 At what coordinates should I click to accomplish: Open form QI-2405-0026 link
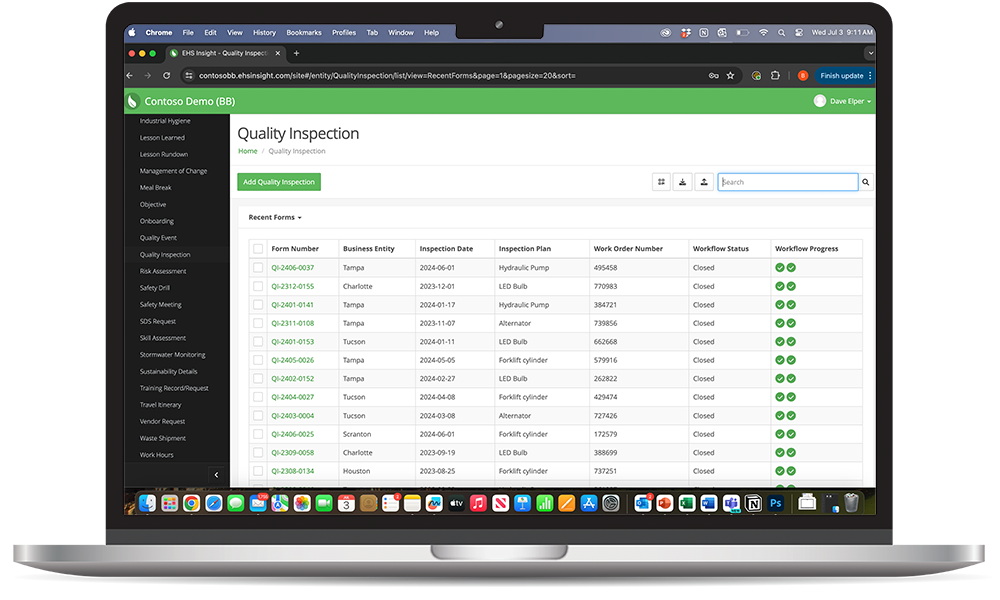coord(294,359)
